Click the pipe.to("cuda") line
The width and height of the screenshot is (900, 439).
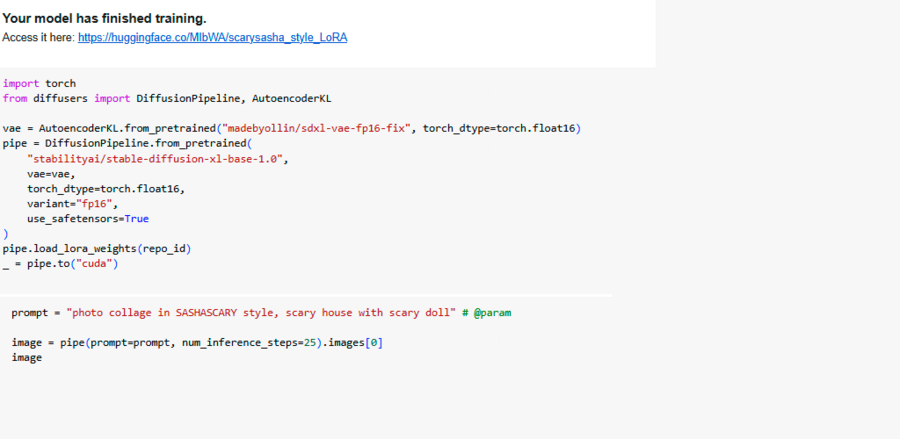[60, 263]
